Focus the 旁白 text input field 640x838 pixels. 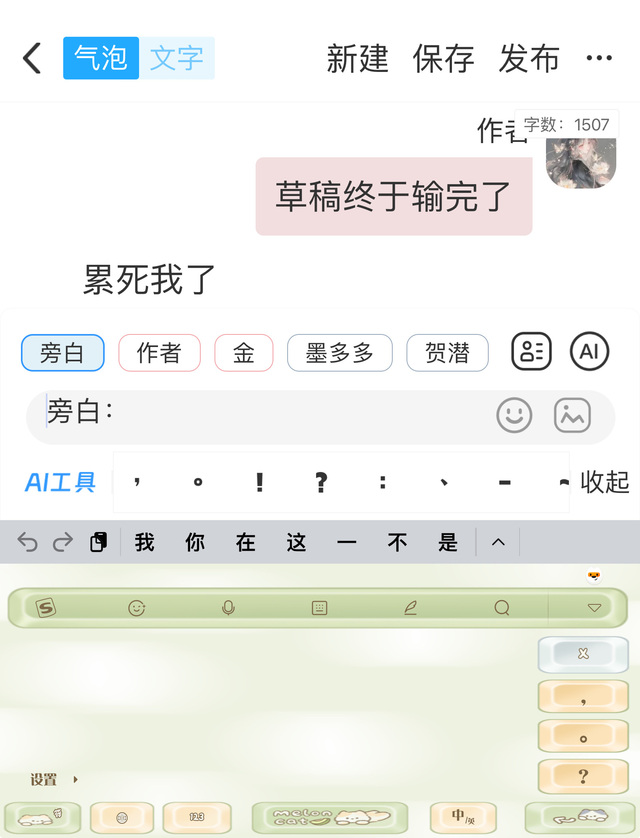tap(321, 416)
